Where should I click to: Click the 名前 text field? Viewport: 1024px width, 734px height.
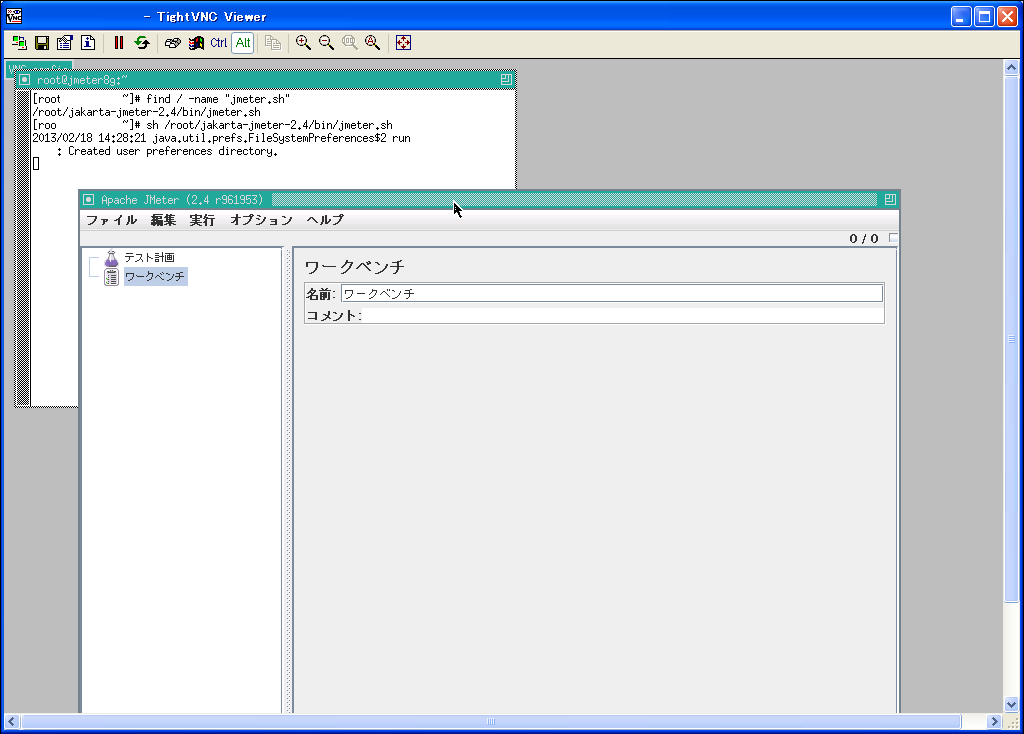coord(611,294)
